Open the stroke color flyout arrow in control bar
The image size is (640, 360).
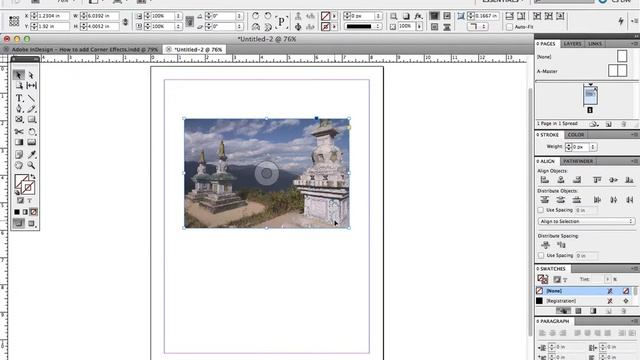click(334, 27)
